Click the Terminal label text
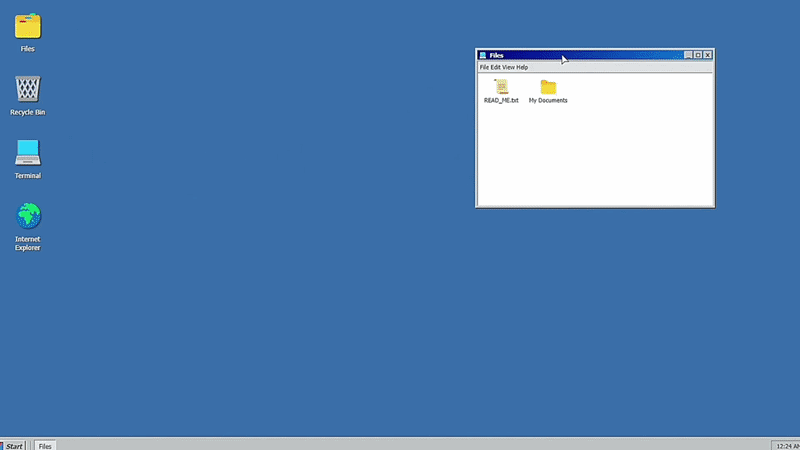 point(28,176)
